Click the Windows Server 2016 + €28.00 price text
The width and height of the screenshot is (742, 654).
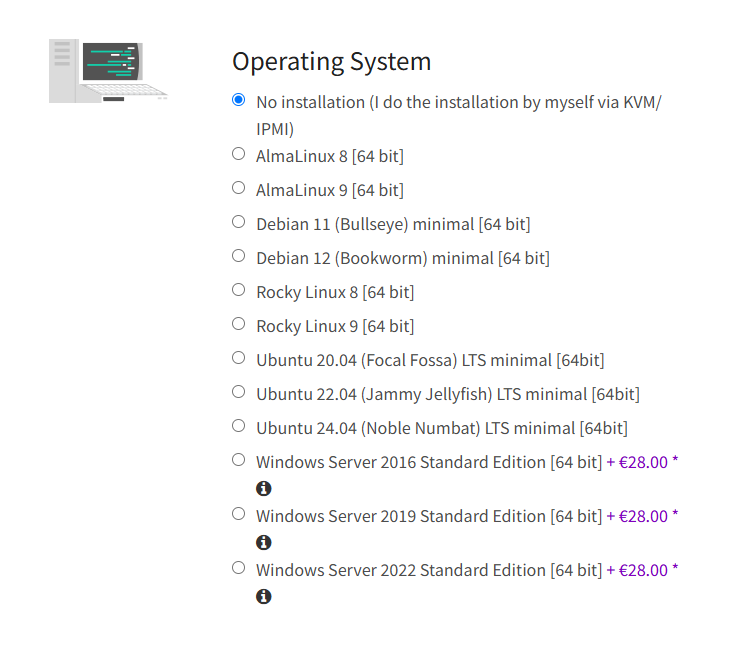tap(642, 462)
